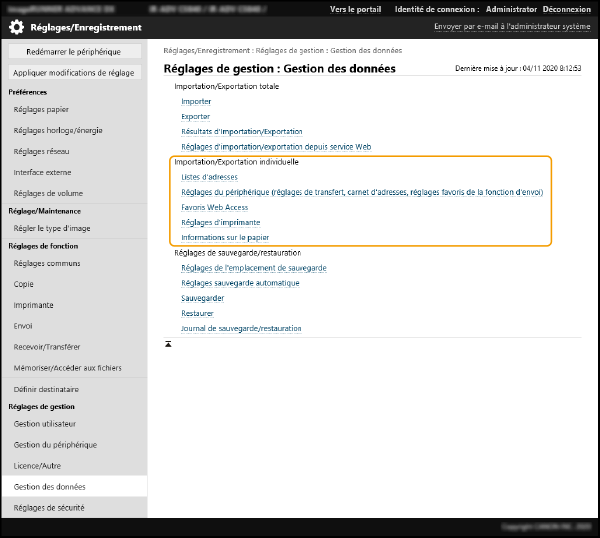The width and height of the screenshot is (600, 538).
Task: Open Vers le portail link
Action: pos(356,9)
